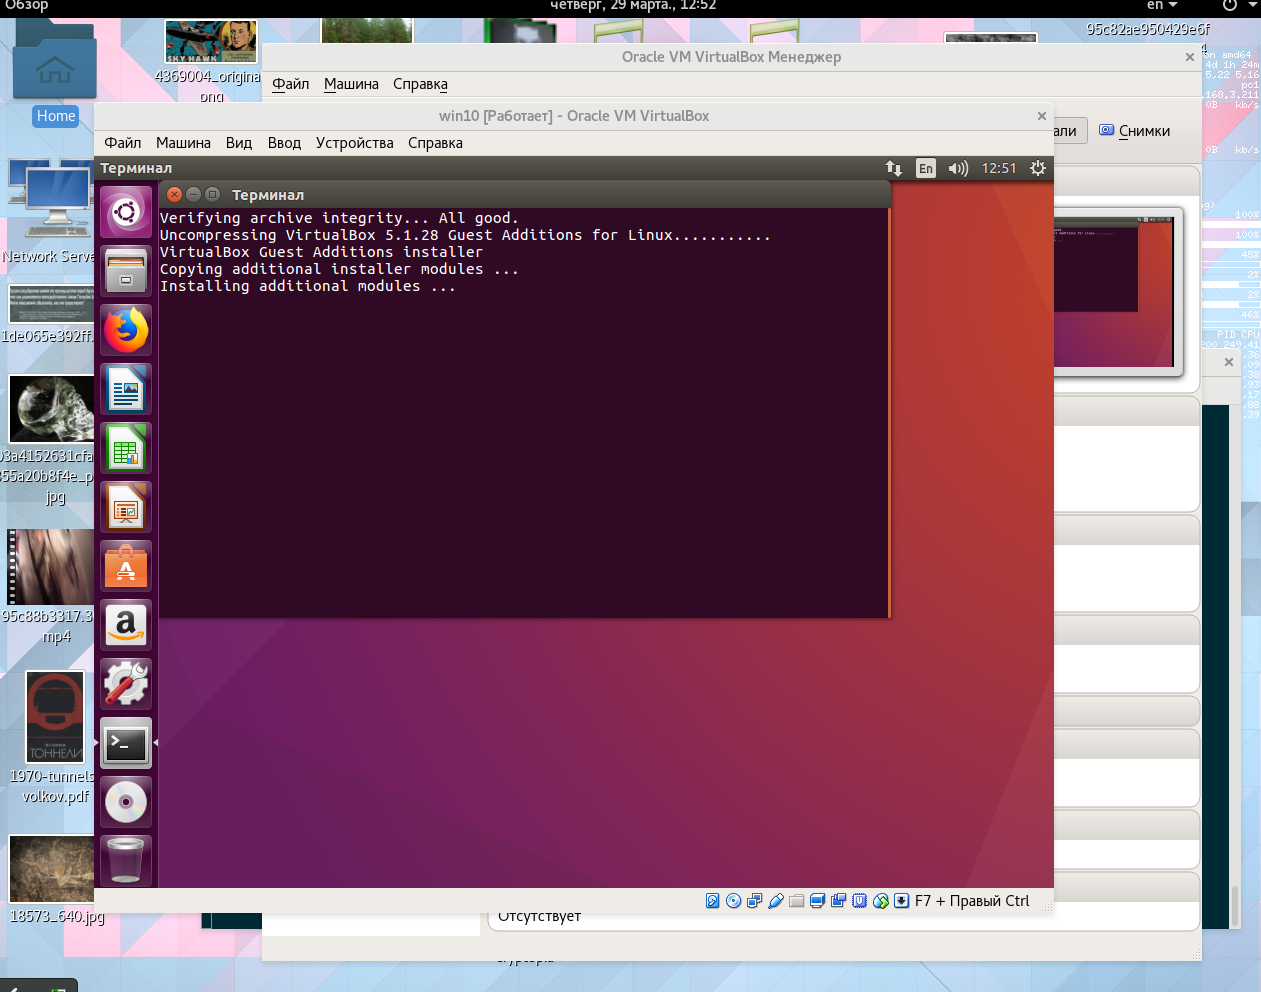Open the En keyboard layout indicator
Screen dimensions: 1261x992
(x=926, y=168)
